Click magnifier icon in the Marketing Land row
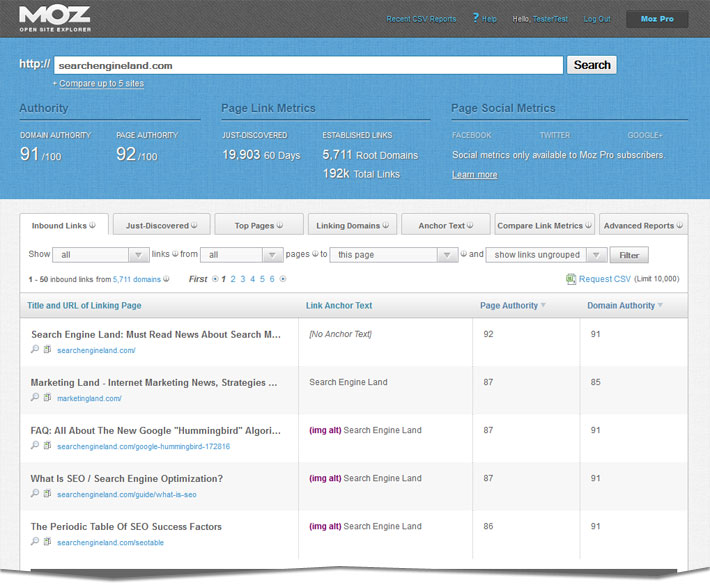Image resolution: width=710 pixels, height=586 pixels. [35, 397]
